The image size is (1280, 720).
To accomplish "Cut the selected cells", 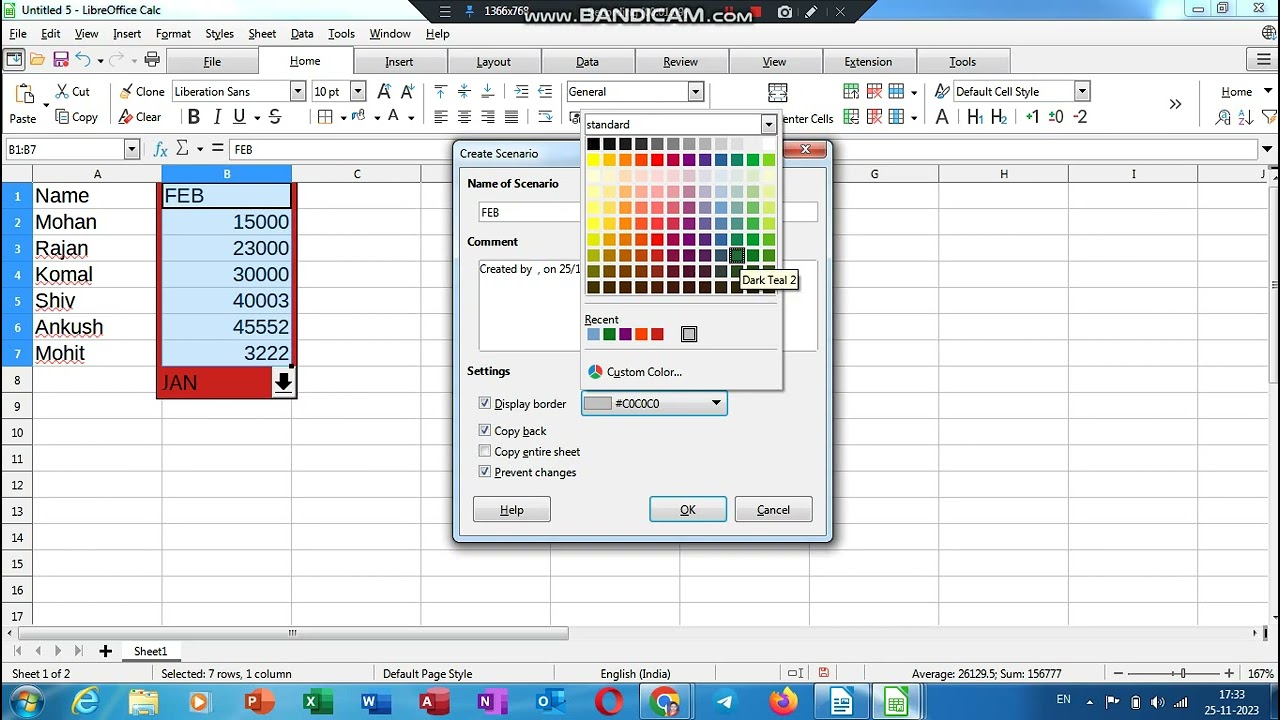I will 73,91.
